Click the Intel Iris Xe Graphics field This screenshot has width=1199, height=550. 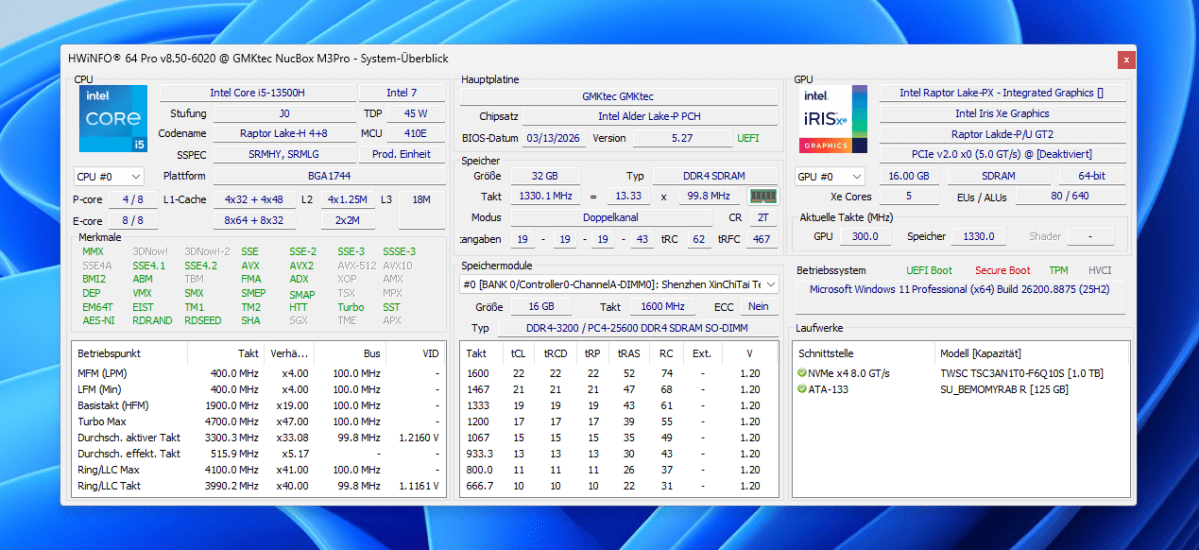tap(1002, 113)
